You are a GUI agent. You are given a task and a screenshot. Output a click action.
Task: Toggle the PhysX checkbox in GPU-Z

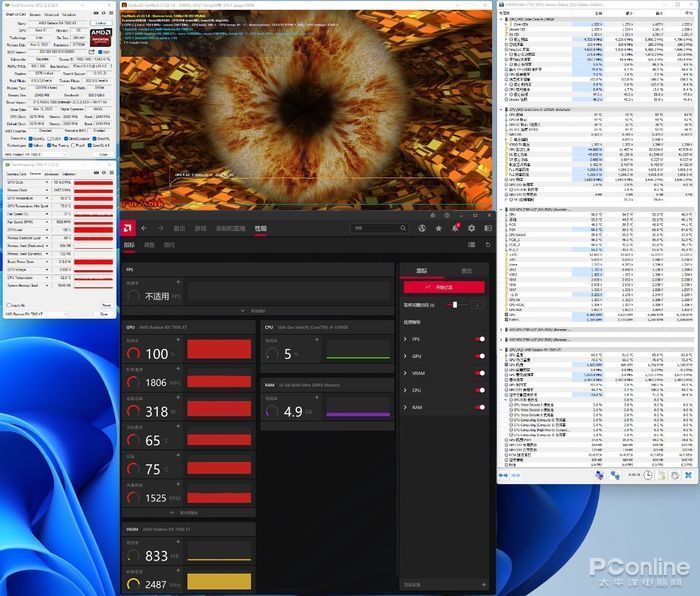click(x=73, y=145)
